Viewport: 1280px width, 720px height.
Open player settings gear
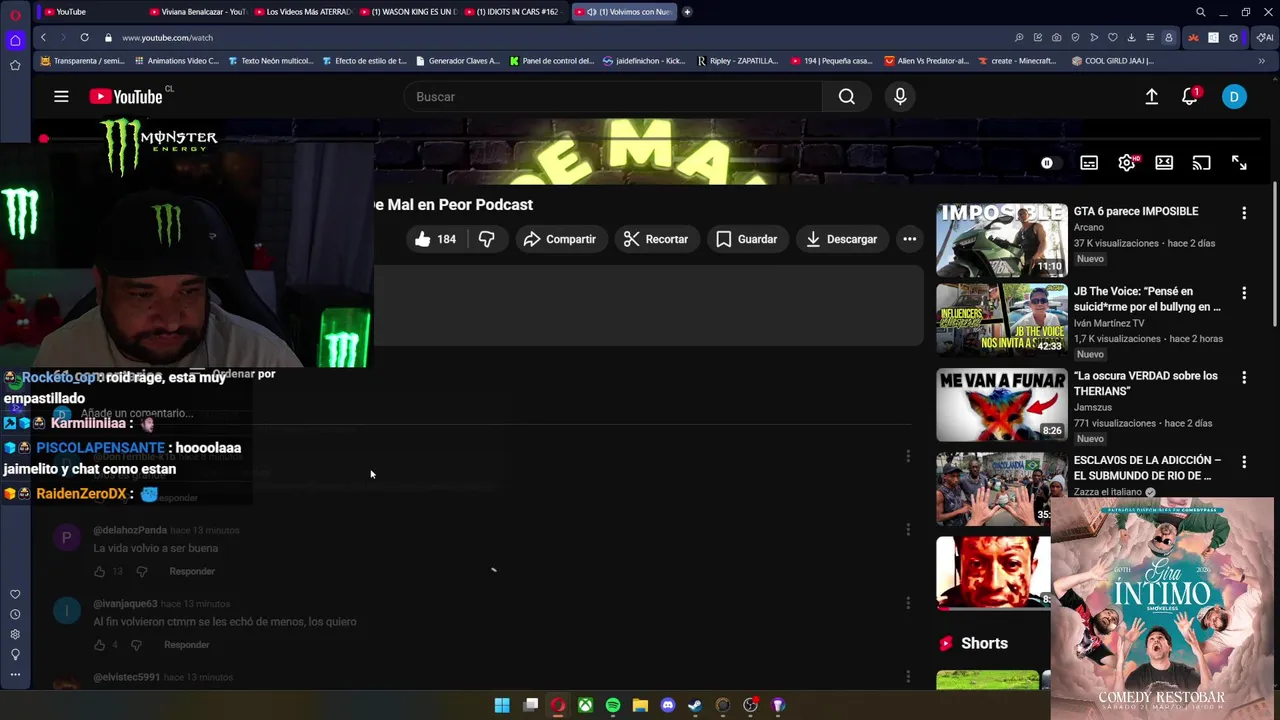(1127, 163)
